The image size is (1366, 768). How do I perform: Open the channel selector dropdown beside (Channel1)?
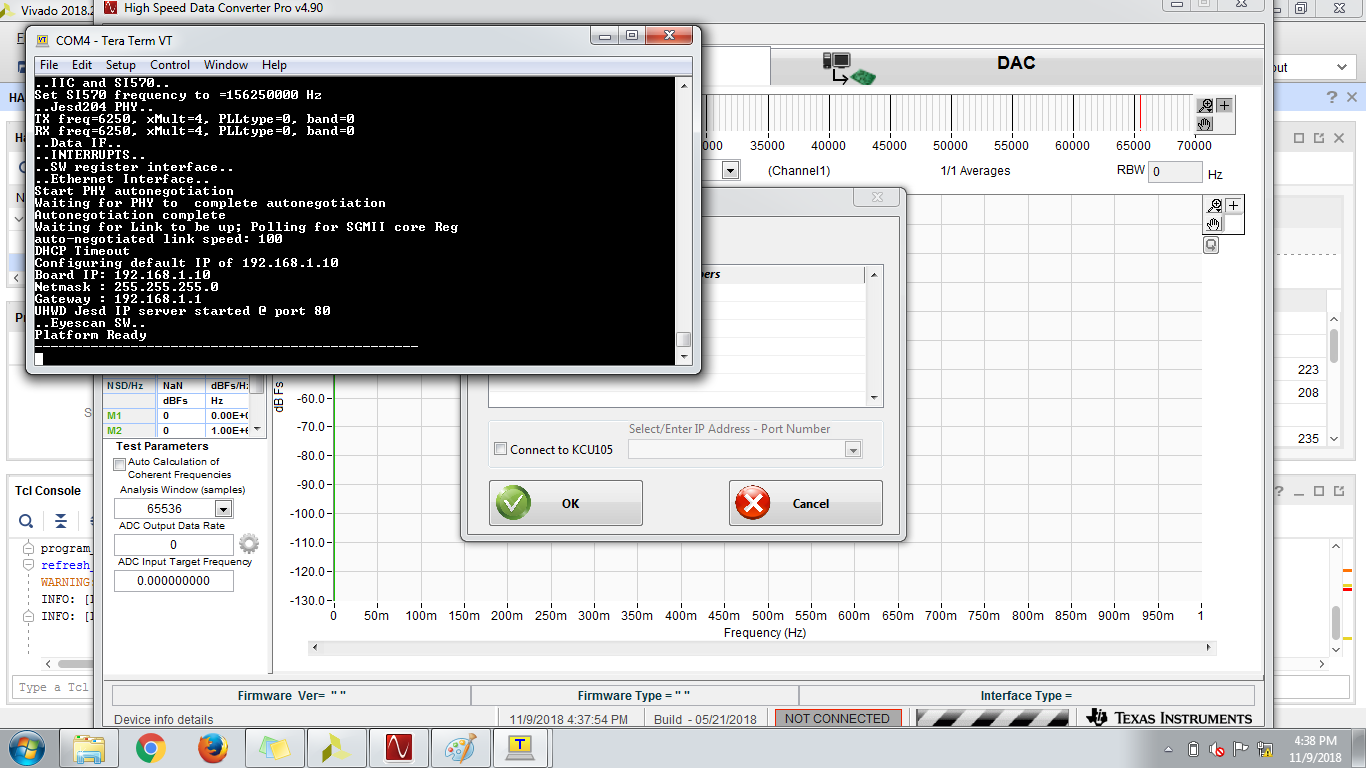tap(730, 171)
